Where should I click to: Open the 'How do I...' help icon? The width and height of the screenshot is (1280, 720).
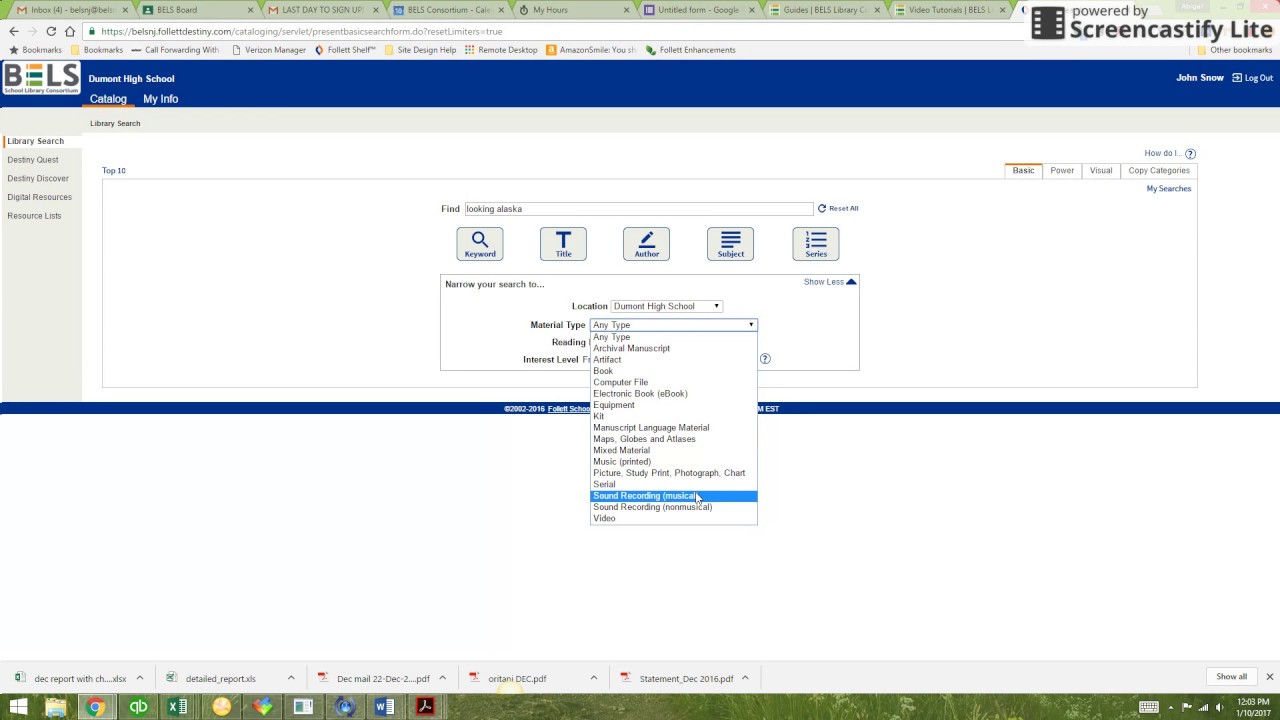pos(1189,153)
